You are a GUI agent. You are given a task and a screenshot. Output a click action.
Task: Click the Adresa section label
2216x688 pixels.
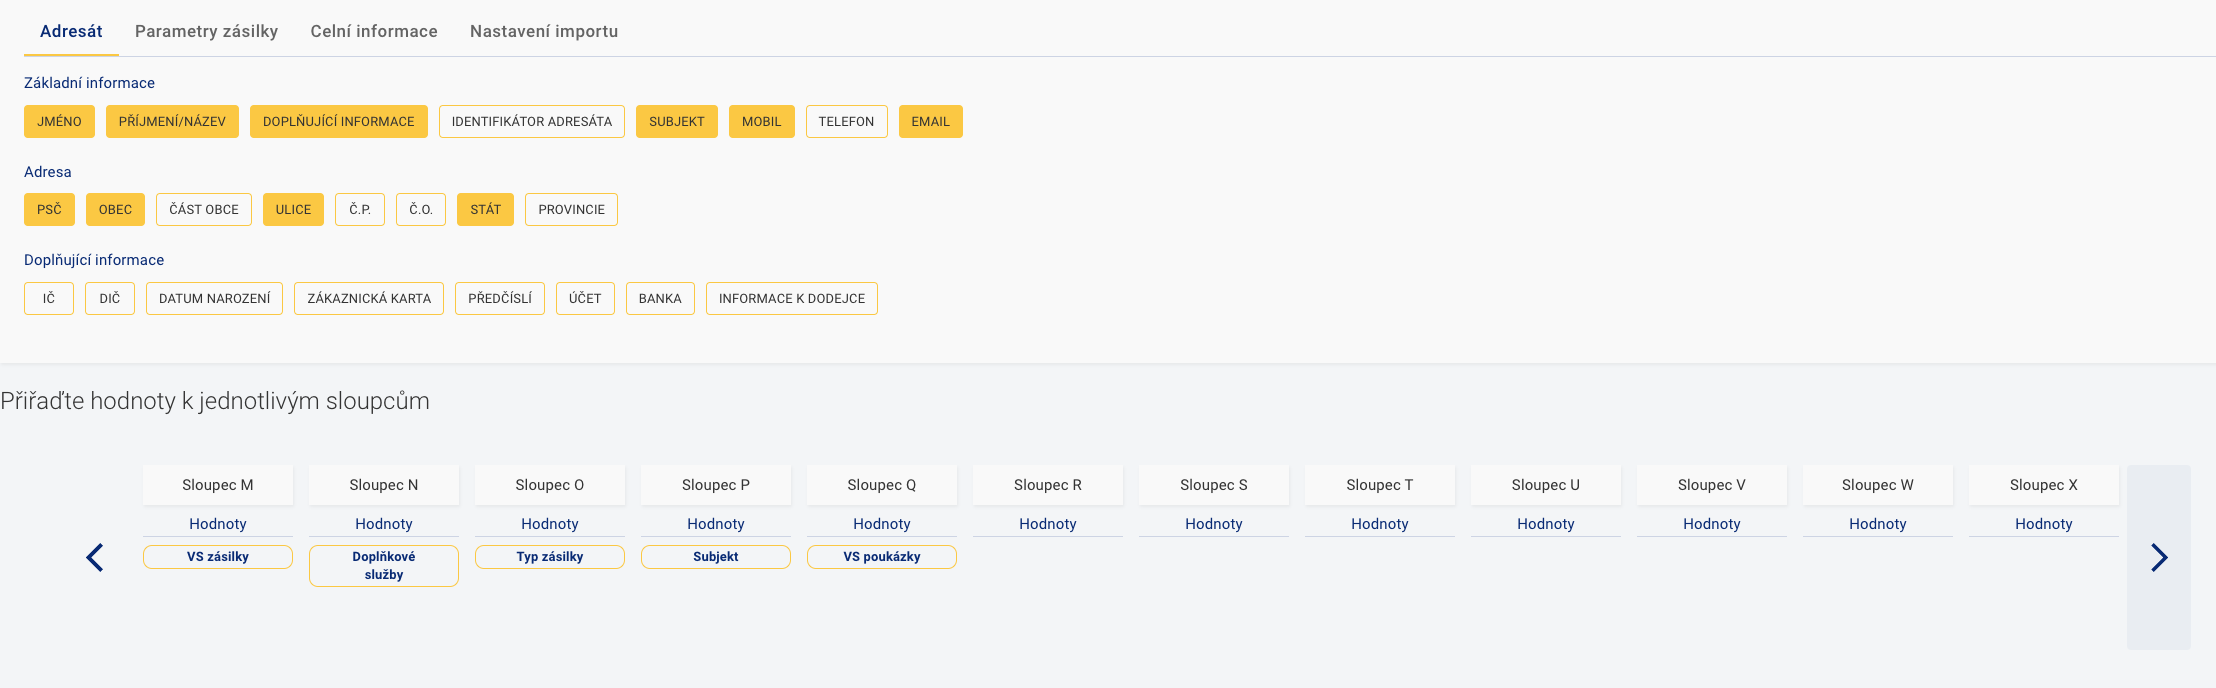click(48, 172)
